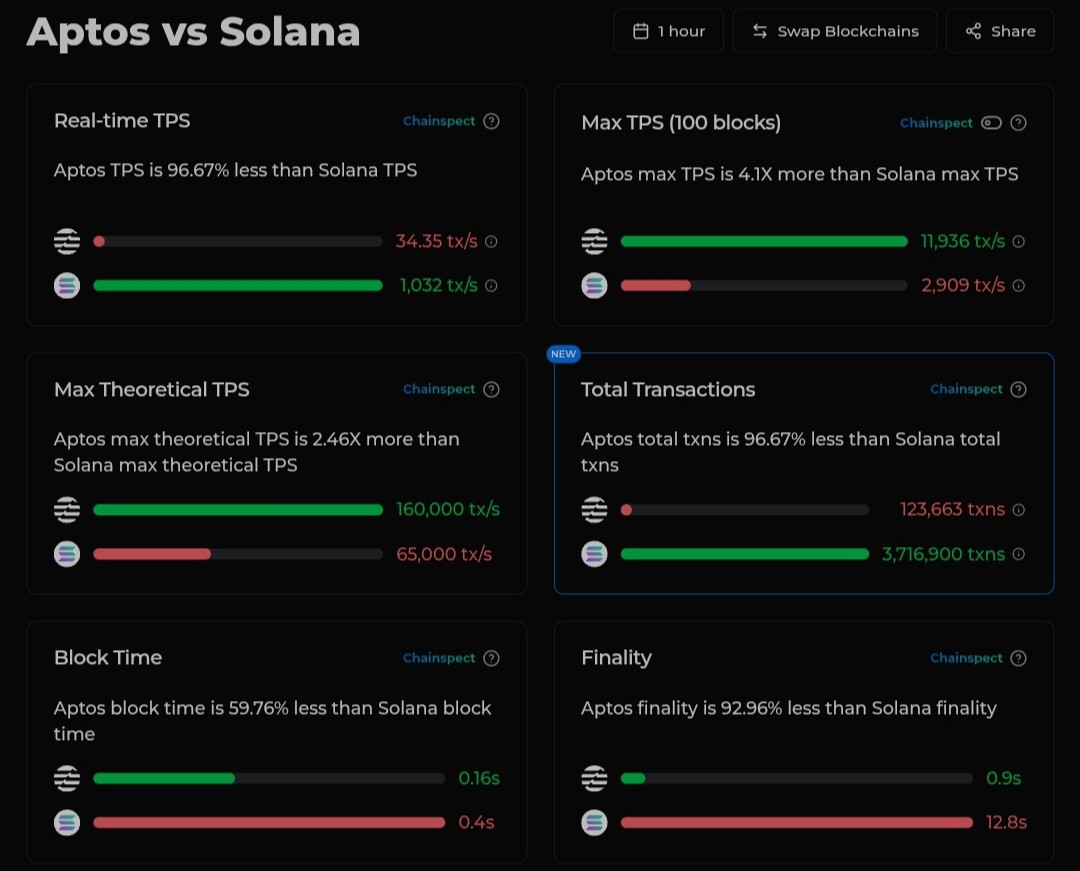Click the Max Theoretical TPS heading
This screenshot has height=871, width=1080.
[x=152, y=390]
